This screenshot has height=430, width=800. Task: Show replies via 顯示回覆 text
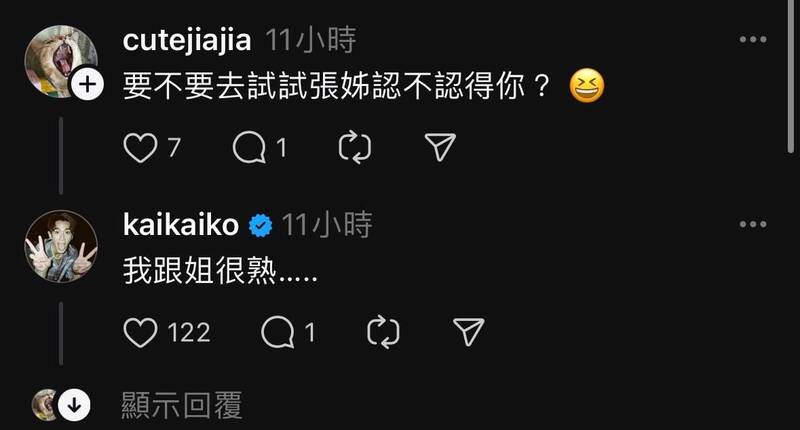tap(182, 406)
